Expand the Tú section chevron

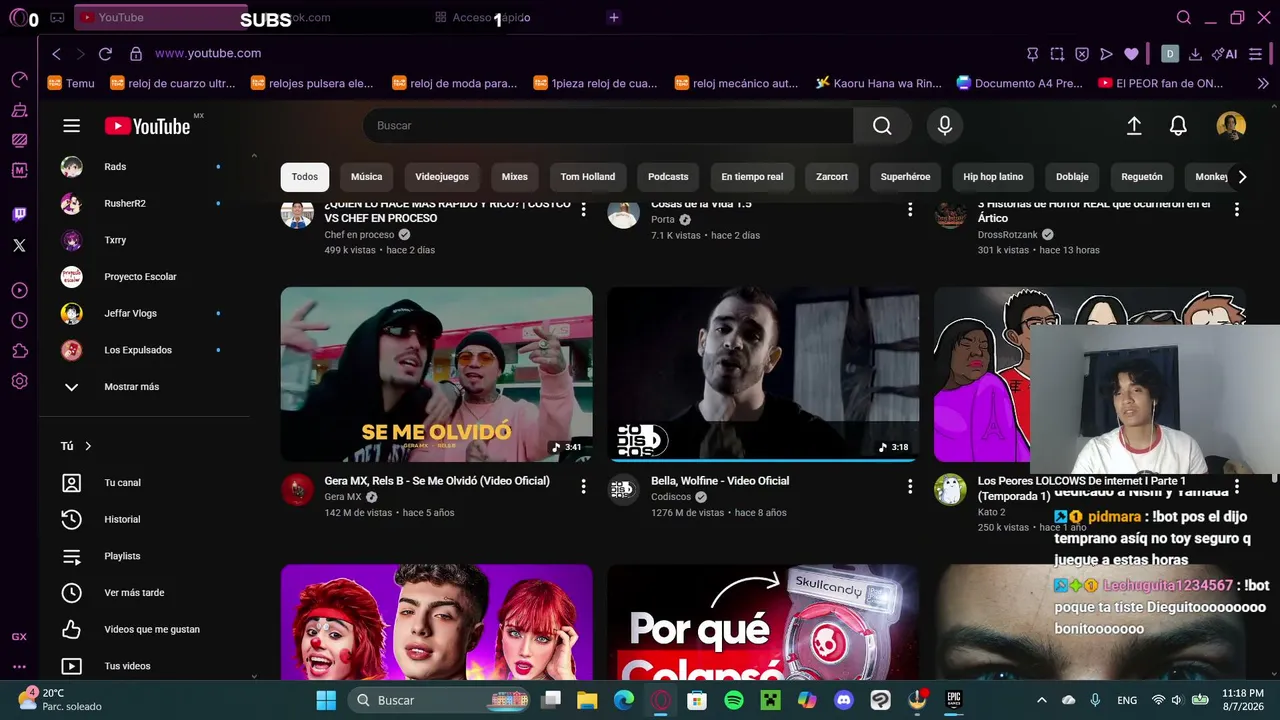88,446
